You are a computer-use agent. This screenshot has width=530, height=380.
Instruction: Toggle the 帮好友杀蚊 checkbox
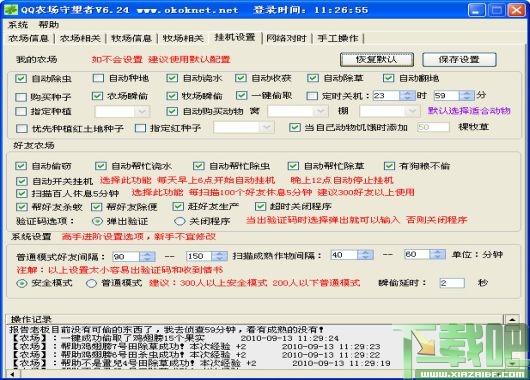22,207
